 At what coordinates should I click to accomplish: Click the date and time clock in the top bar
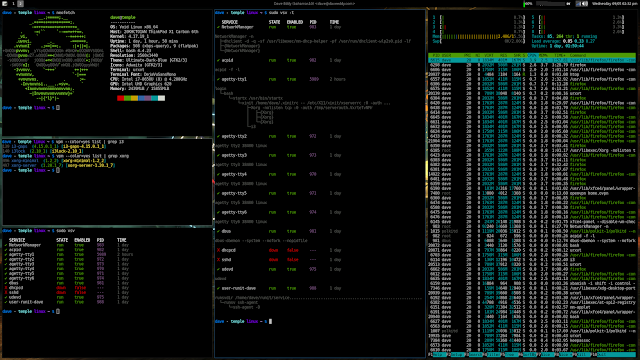[614, 4]
